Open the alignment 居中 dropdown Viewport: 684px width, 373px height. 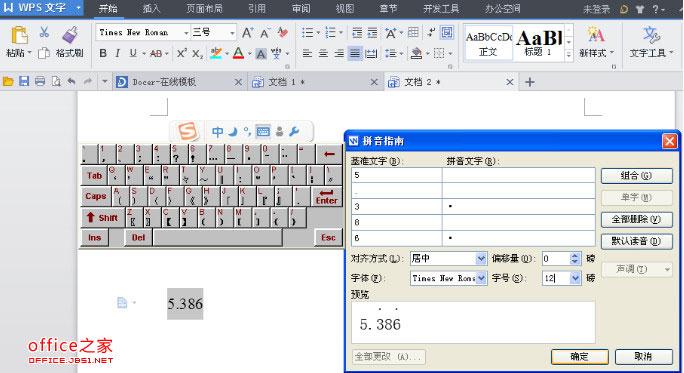click(x=481, y=258)
